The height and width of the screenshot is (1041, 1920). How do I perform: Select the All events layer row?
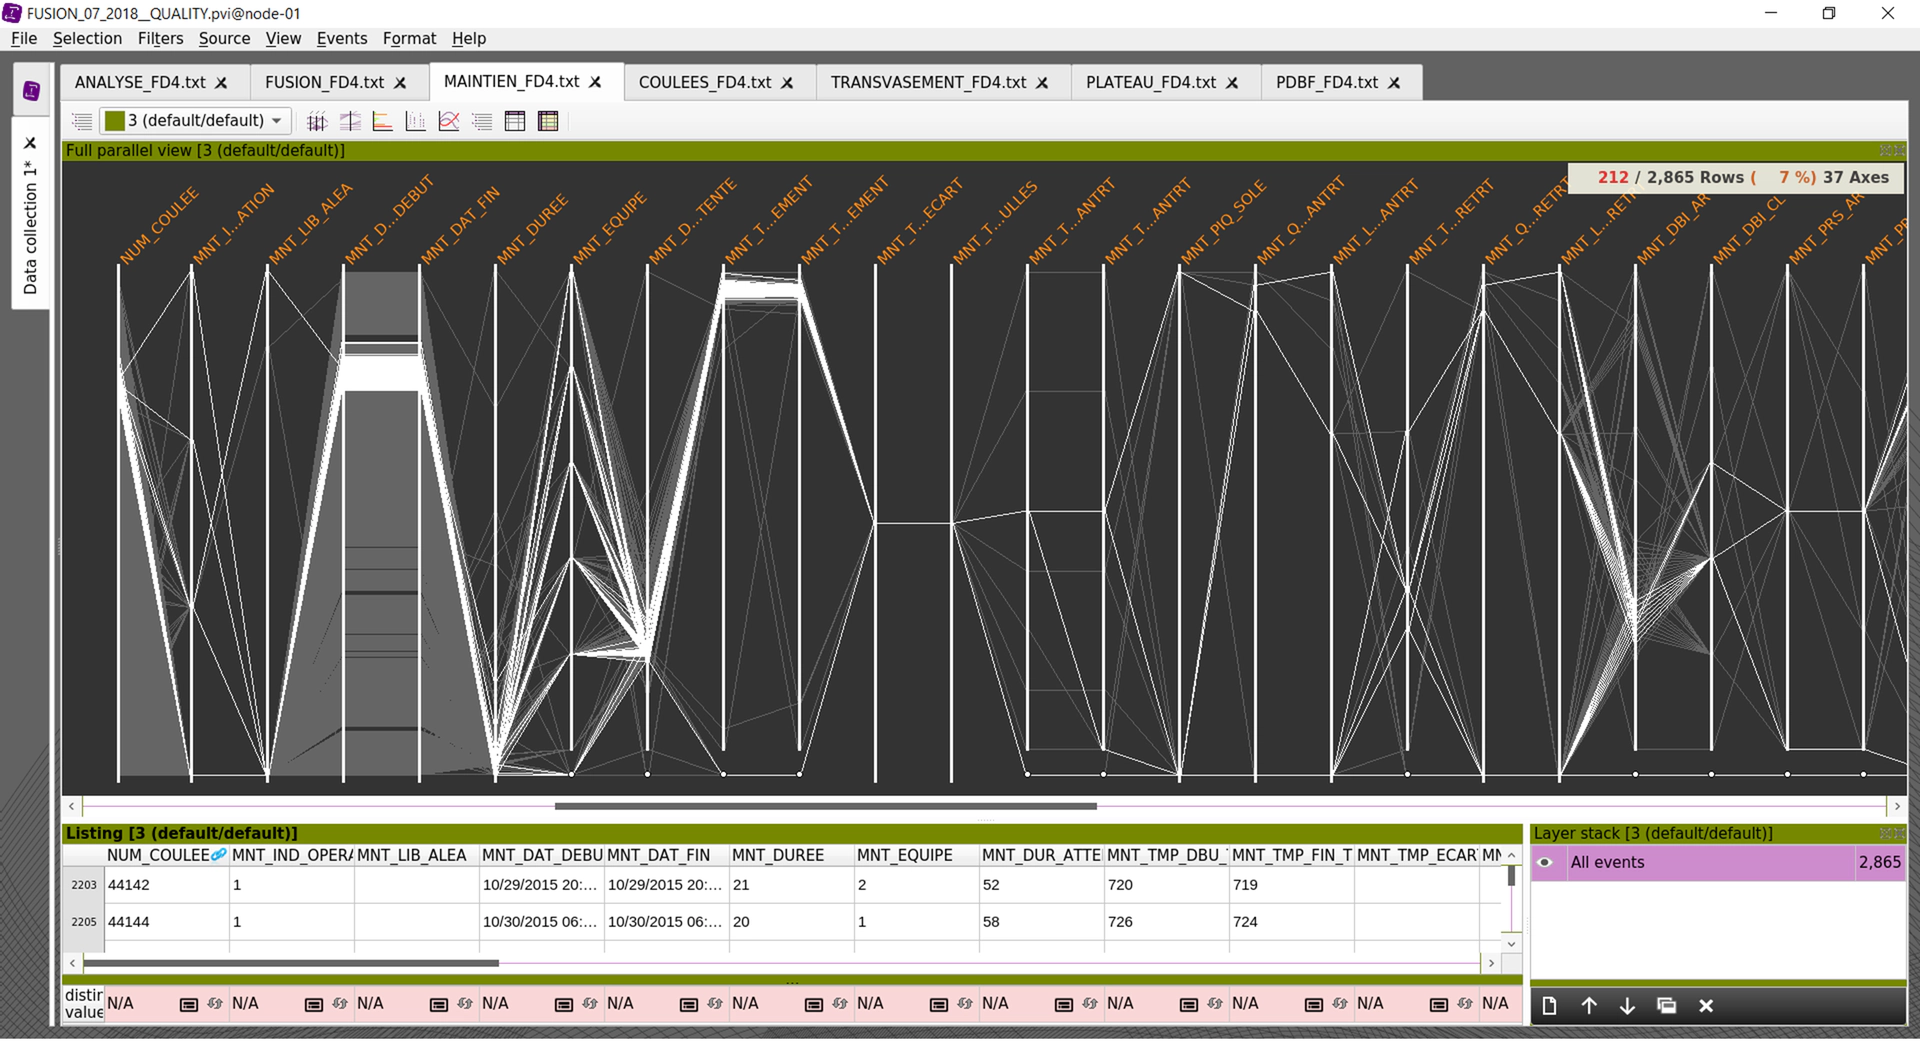(x=1700, y=863)
